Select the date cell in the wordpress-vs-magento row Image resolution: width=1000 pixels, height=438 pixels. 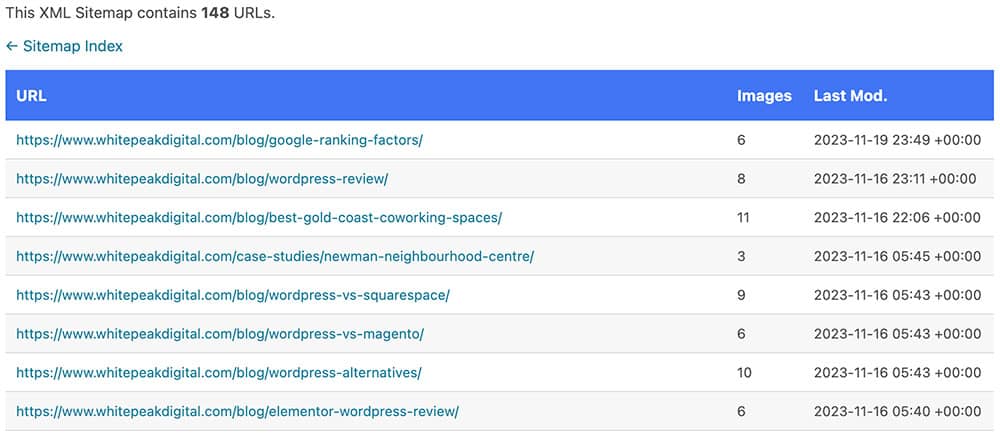click(x=897, y=334)
